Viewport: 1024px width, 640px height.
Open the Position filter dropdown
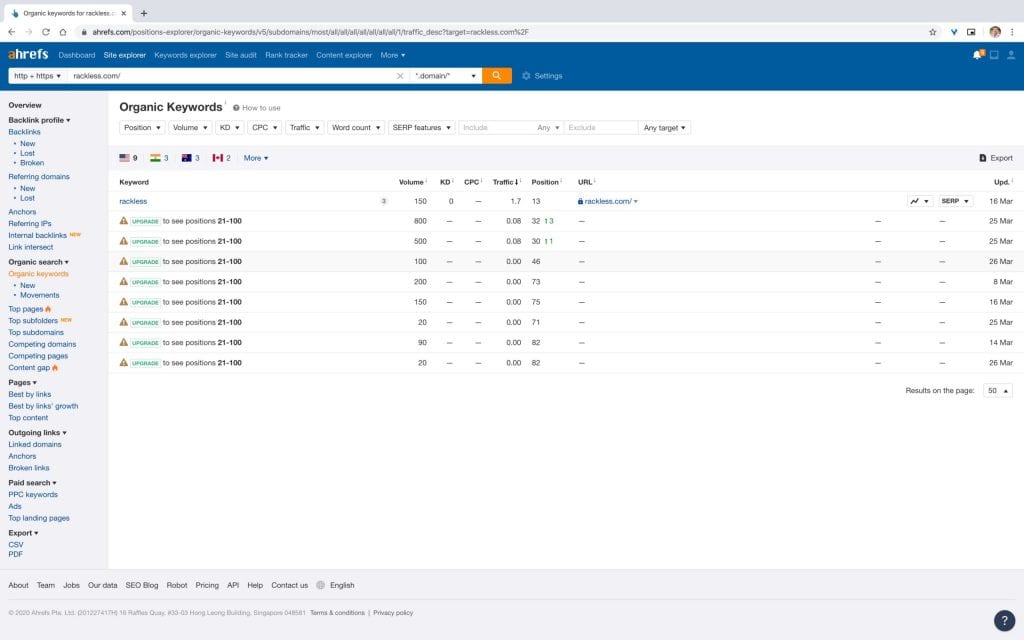[x=142, y=128]
